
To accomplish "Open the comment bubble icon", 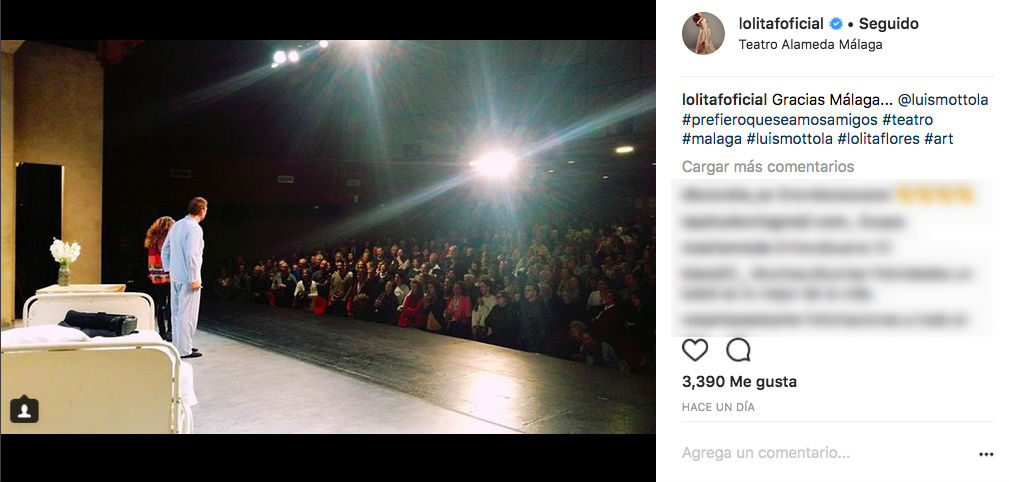I will 738,350.
